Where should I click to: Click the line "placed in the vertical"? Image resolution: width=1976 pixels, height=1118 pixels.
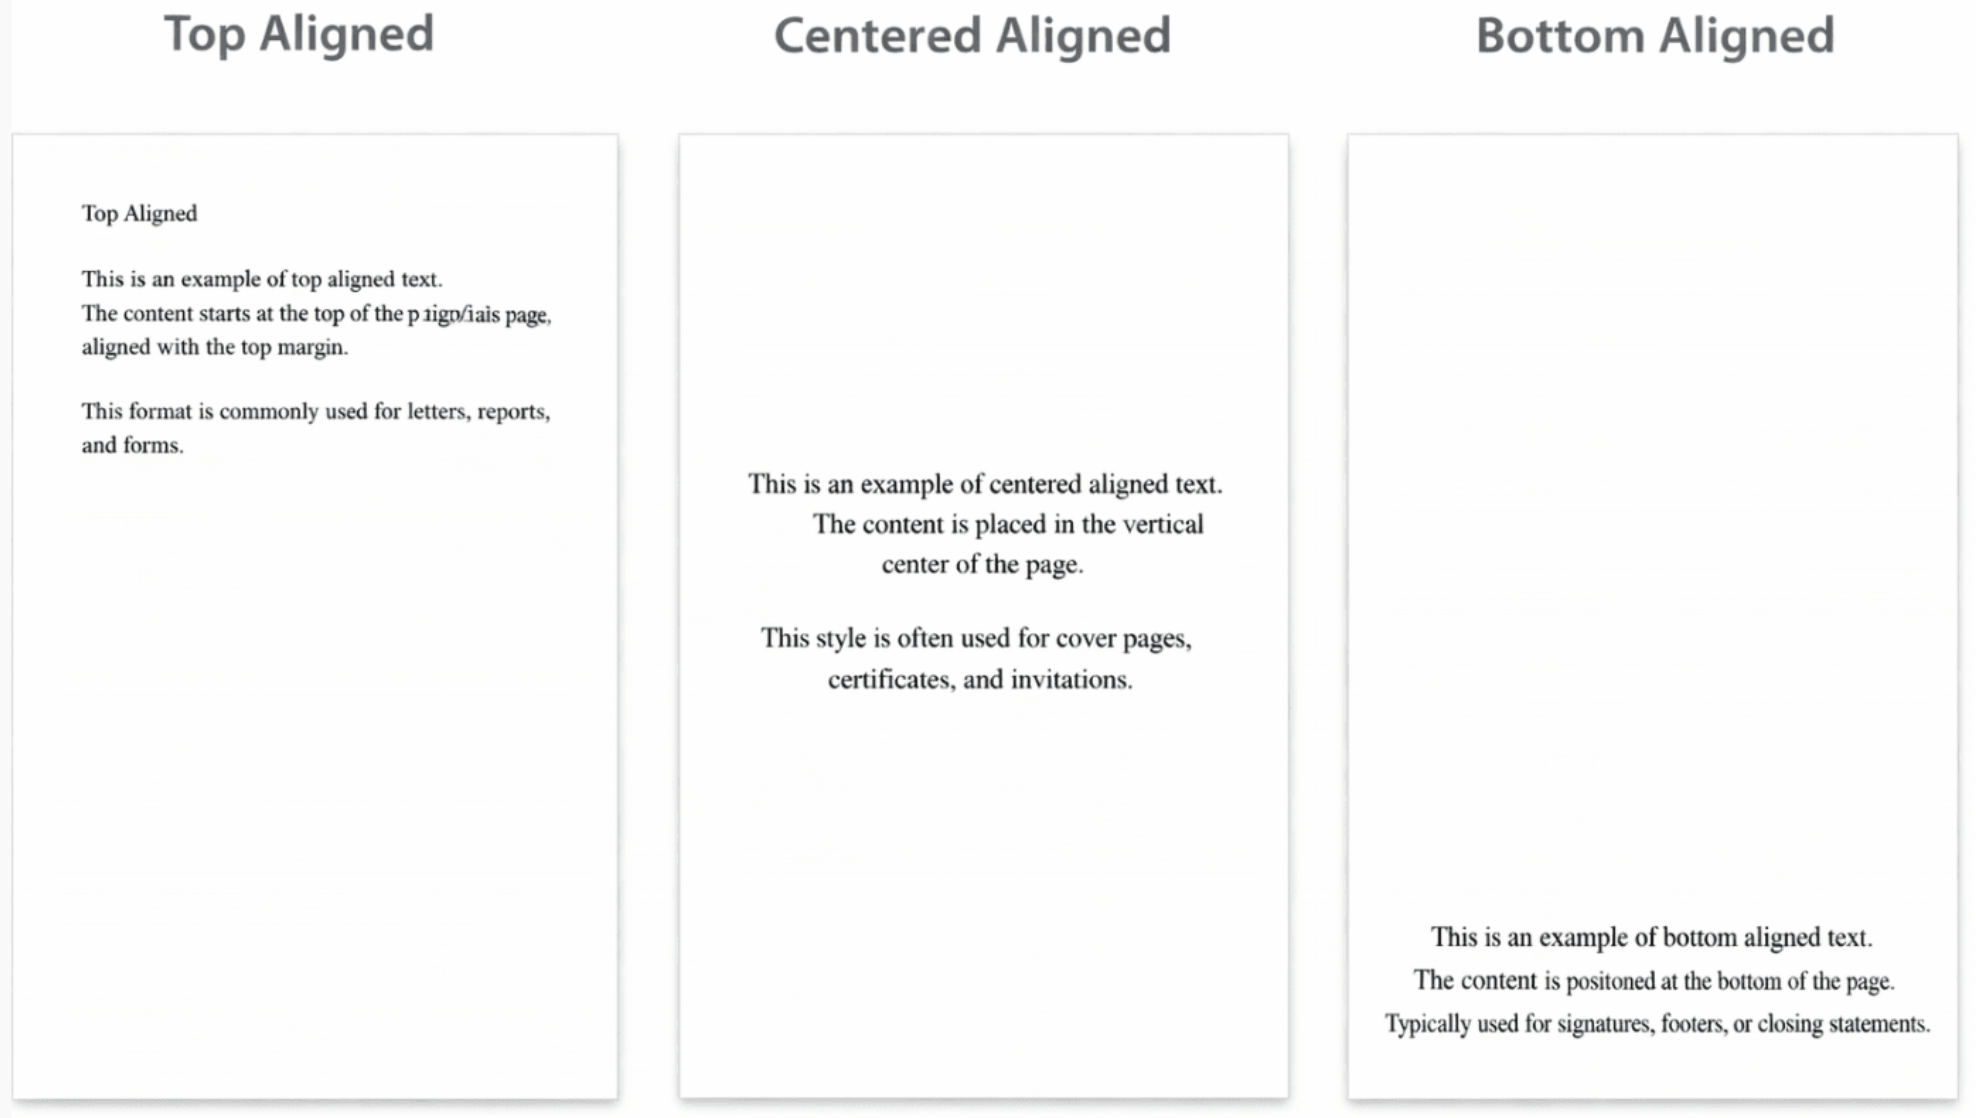coord(1008,524)
